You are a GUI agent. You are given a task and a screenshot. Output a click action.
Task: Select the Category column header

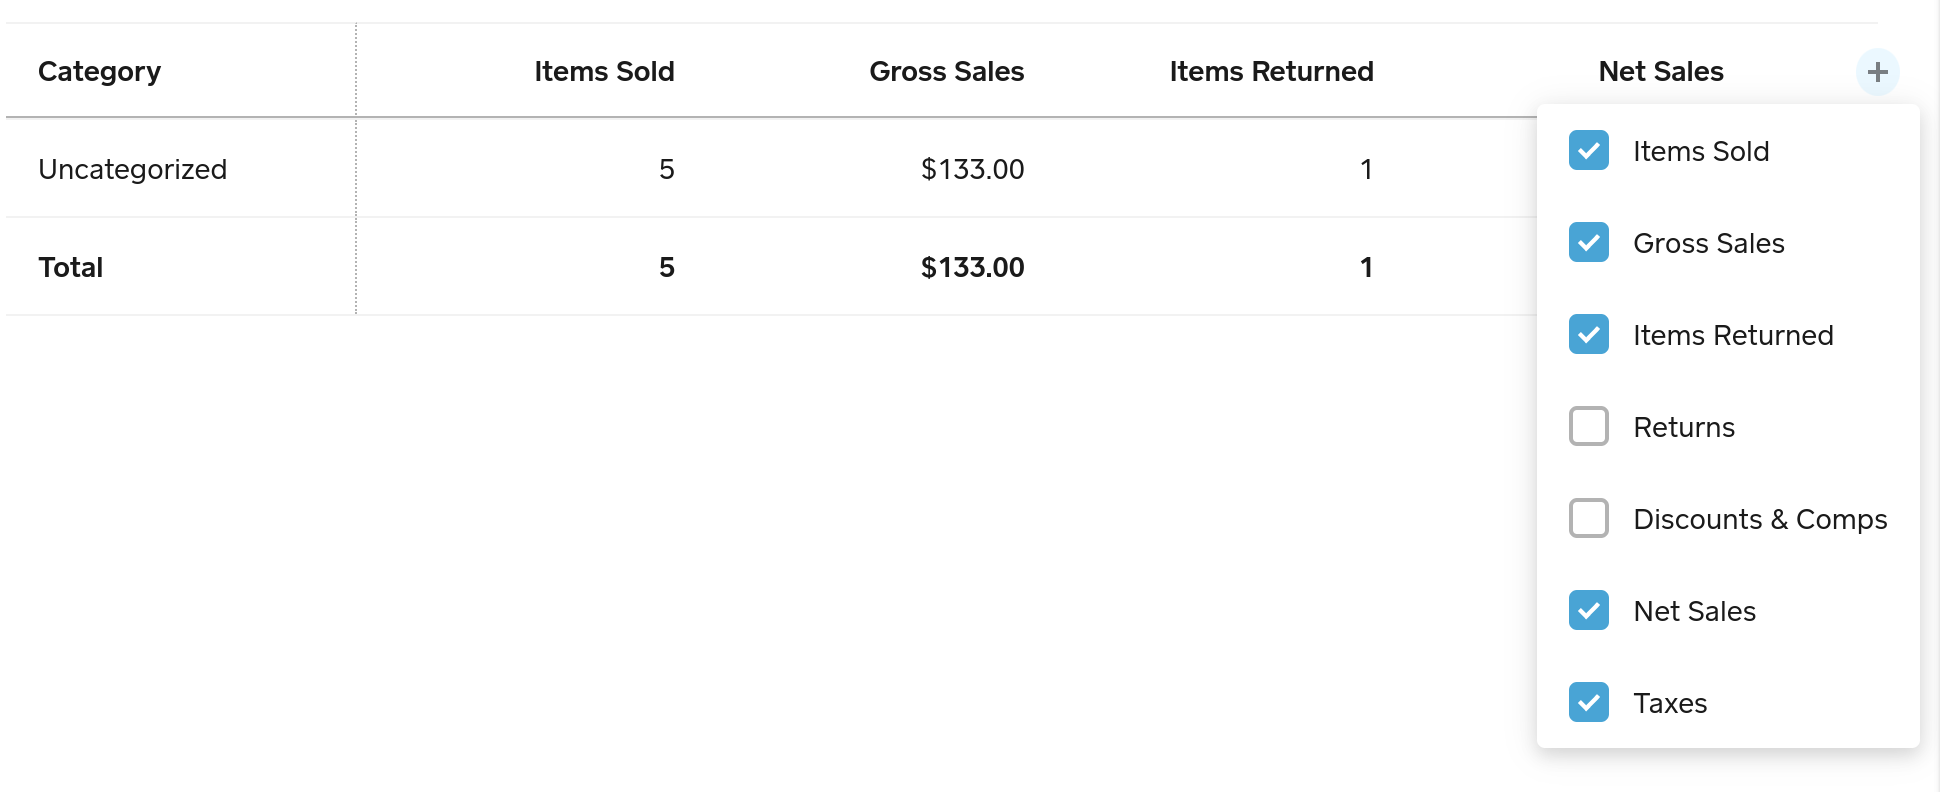pos(99,72)
